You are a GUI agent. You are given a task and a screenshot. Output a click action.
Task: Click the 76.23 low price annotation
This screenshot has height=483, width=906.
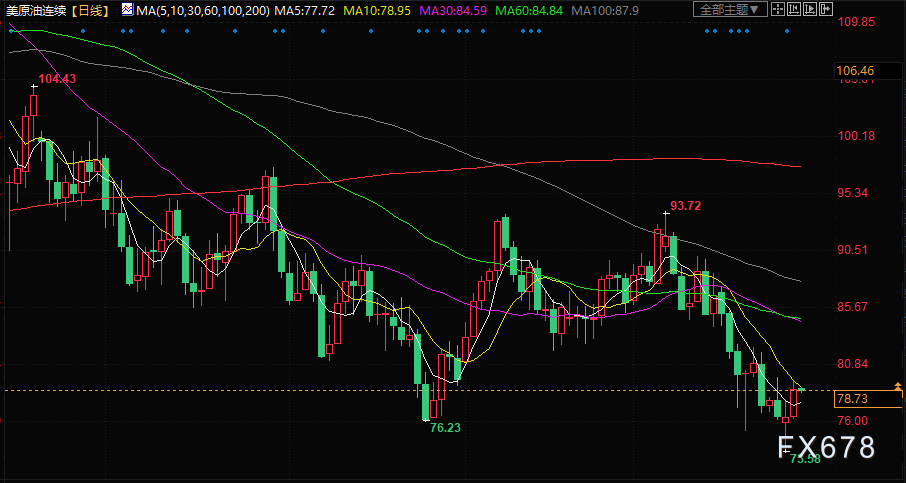click(447, 428)
